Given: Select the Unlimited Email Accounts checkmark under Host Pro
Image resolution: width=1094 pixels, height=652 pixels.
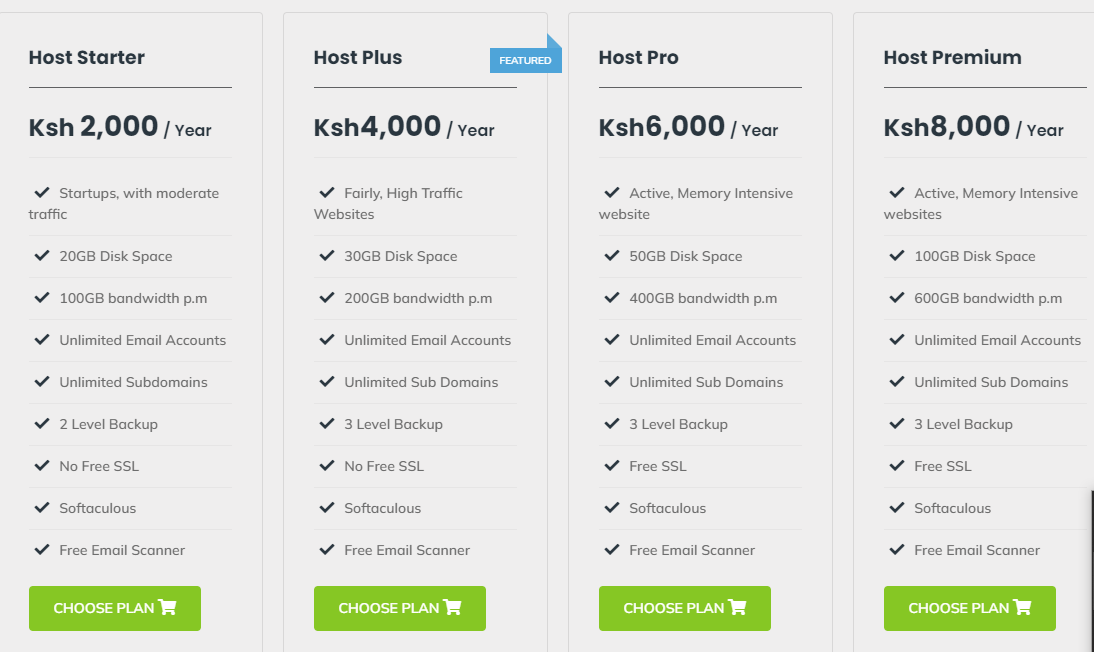Looking at the screenshot, I should pos(612,340).
